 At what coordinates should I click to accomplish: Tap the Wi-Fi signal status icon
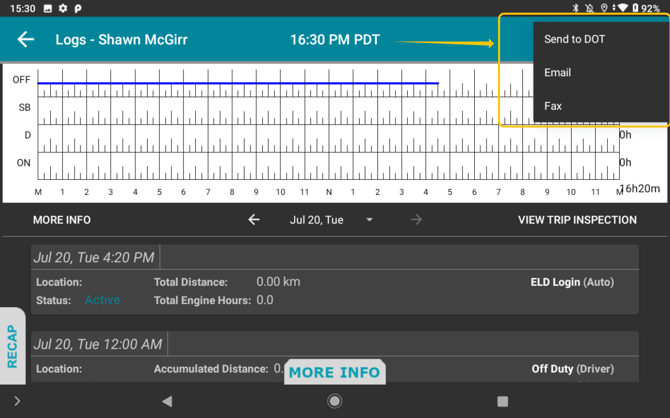(x=623, y=8)
